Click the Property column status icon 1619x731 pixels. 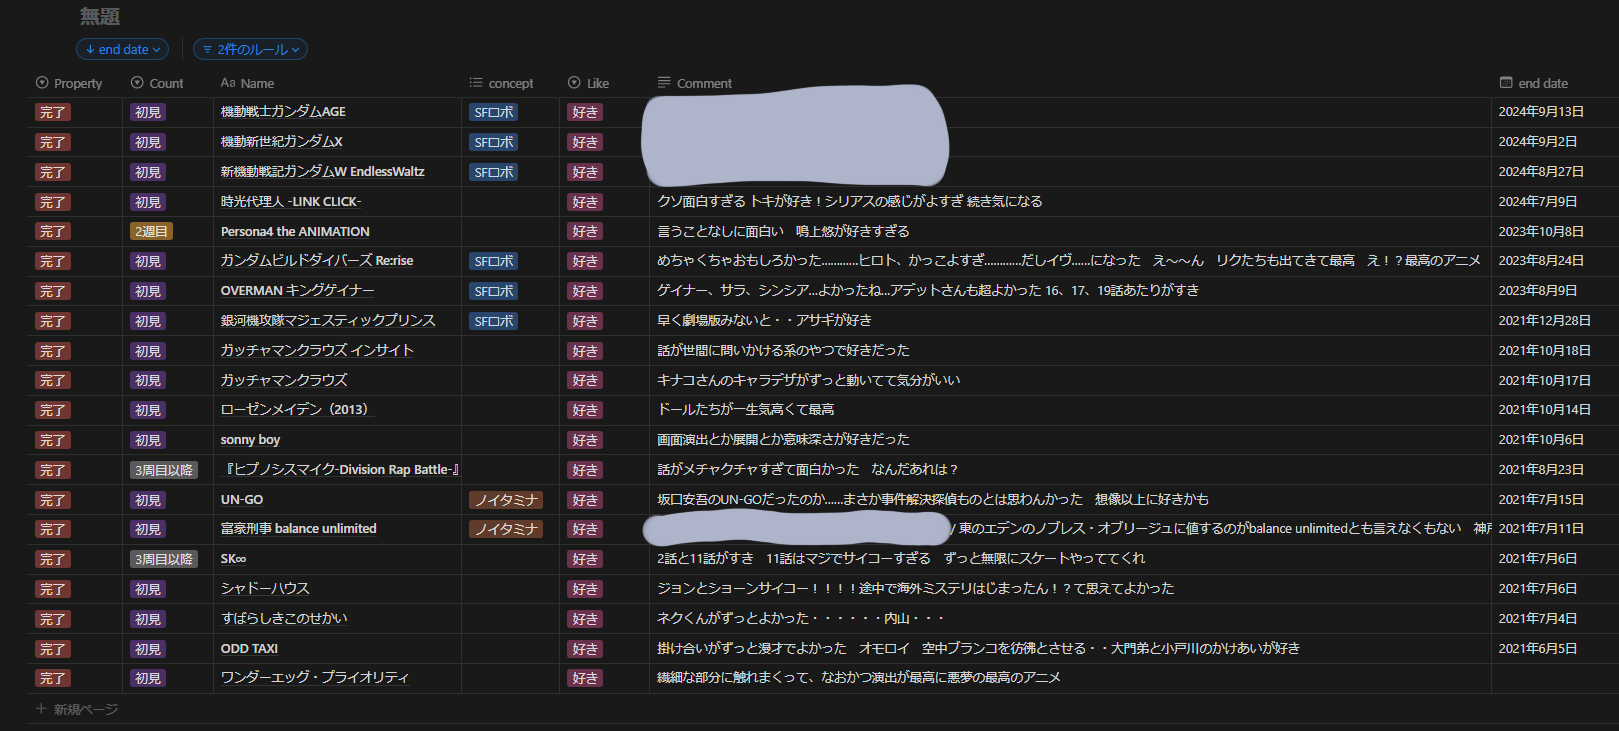[x=42, y=83]
